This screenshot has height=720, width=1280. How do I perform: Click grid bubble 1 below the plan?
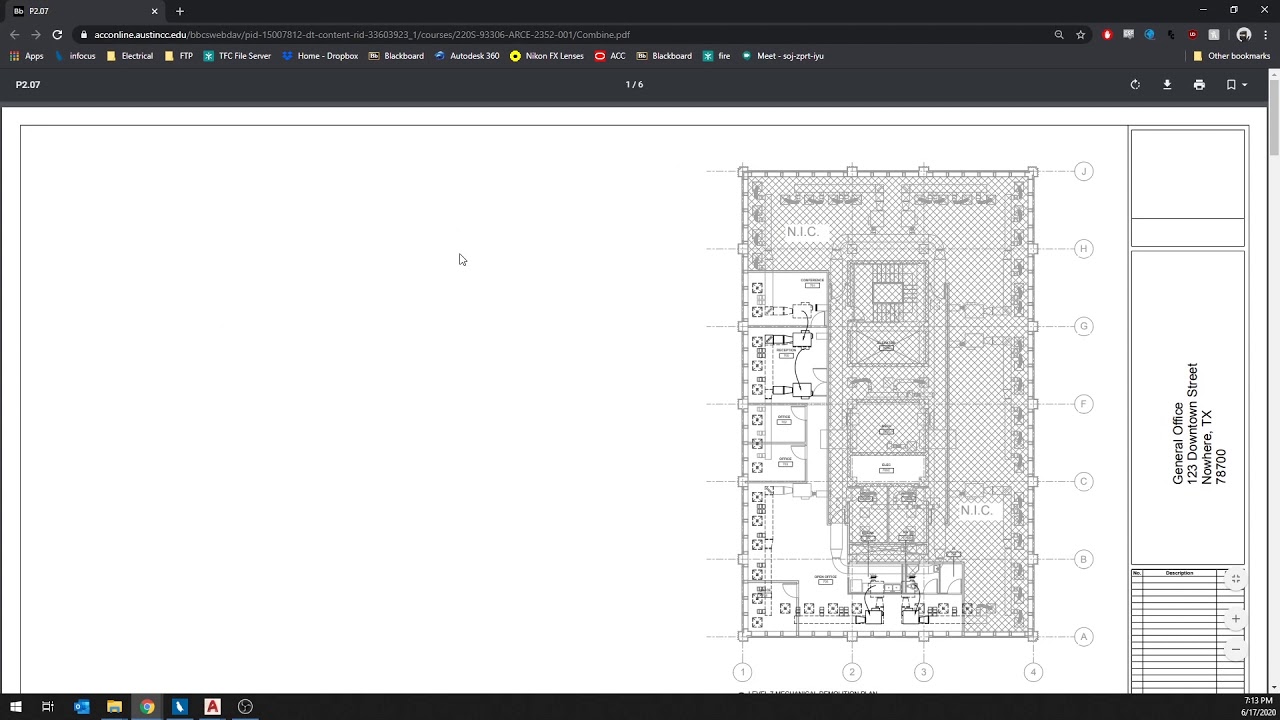coord(742,672)
